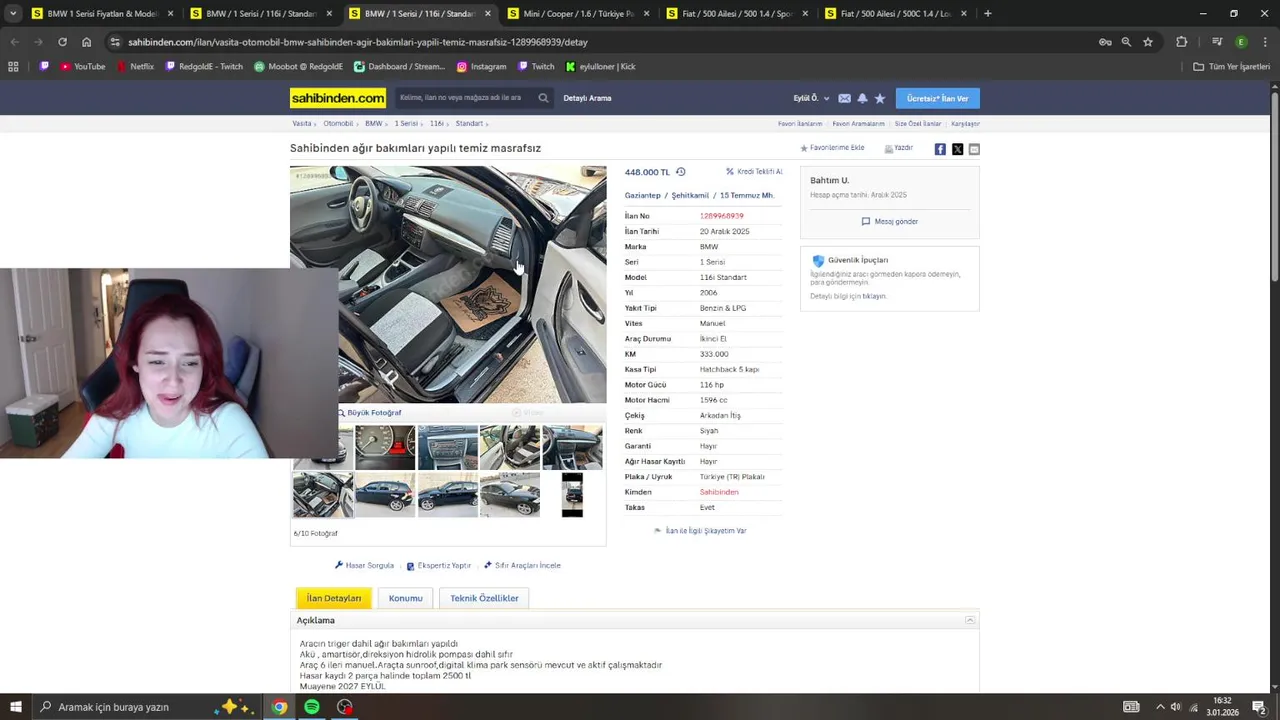Open the Karşılaştır link
1280x720 pixels.
pos(965,124)
